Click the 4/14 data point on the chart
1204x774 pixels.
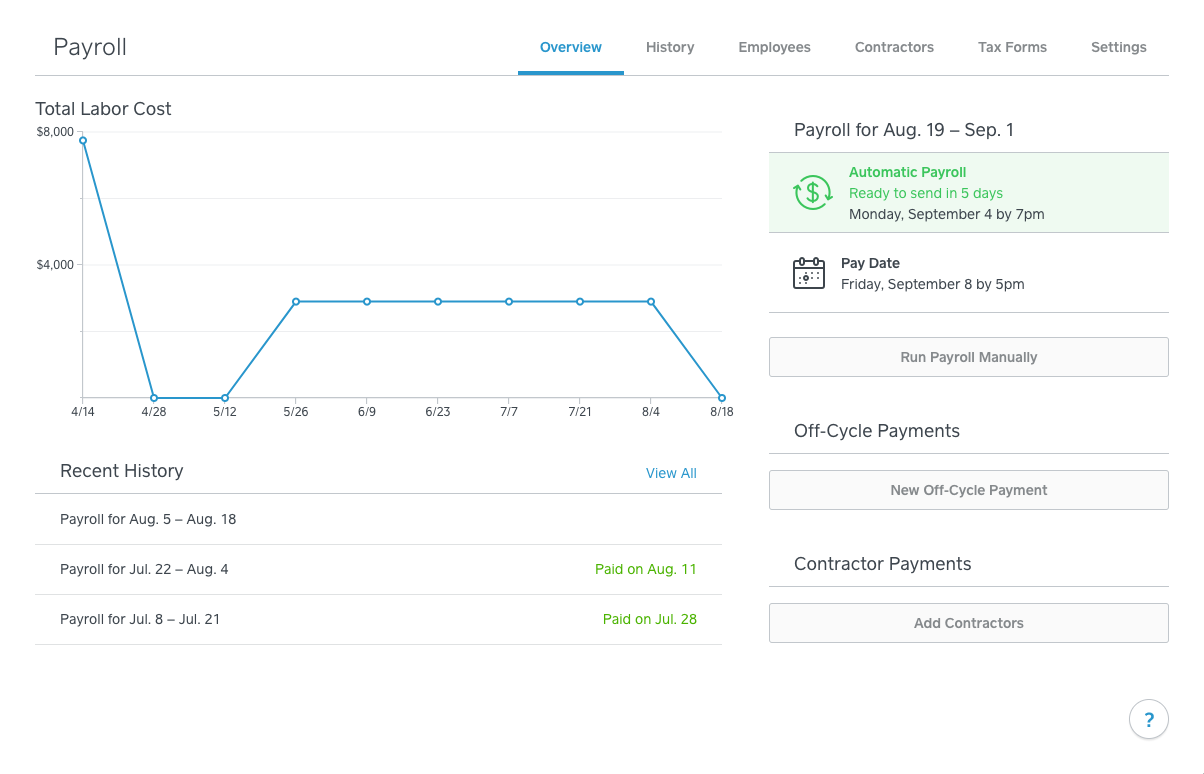click(x=83, y=140)
